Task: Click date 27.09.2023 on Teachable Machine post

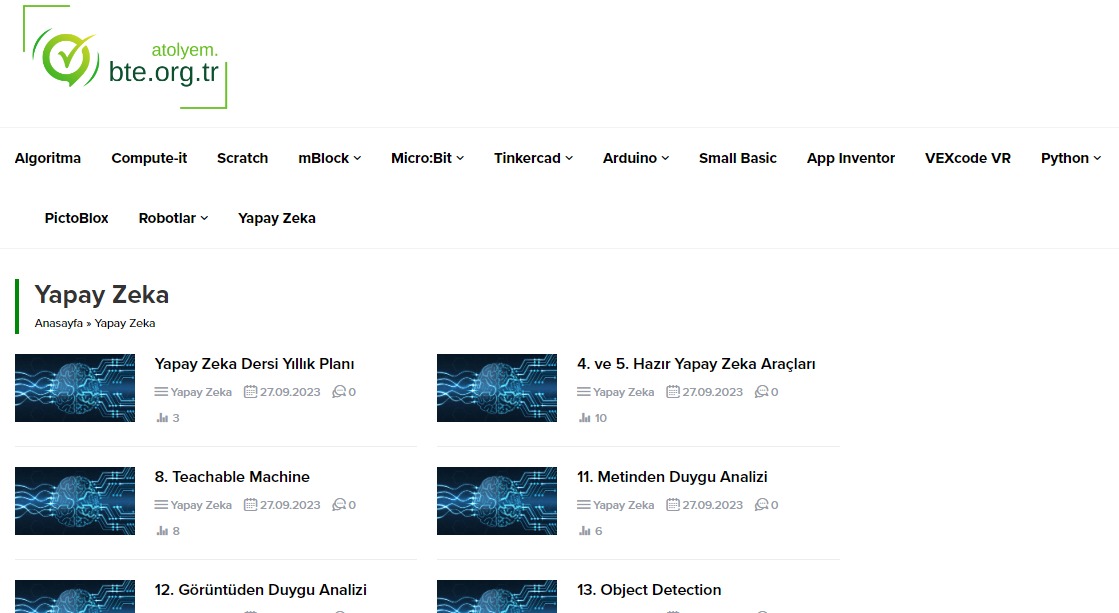Action: pos(290,505)
